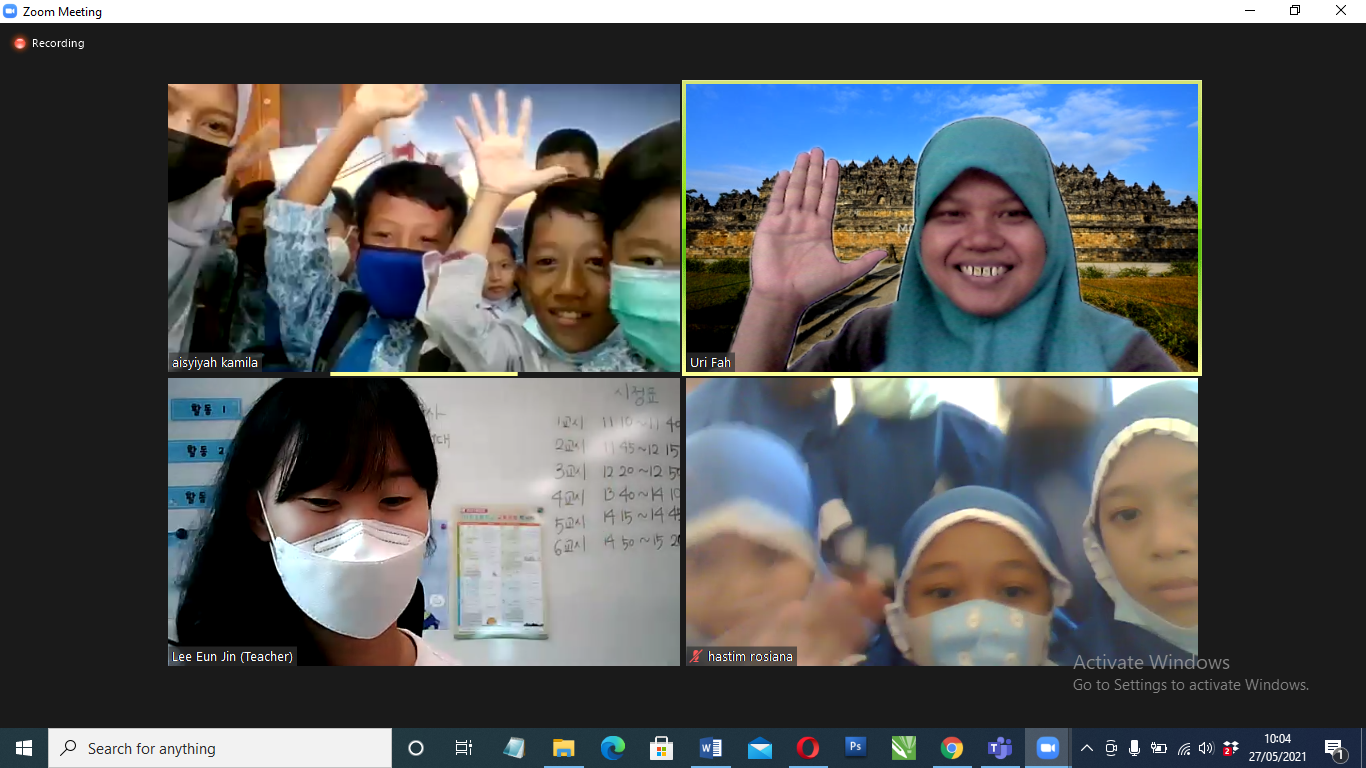
Task: Open Microsoft Word from the taskbar
Action: pos(711,748)
